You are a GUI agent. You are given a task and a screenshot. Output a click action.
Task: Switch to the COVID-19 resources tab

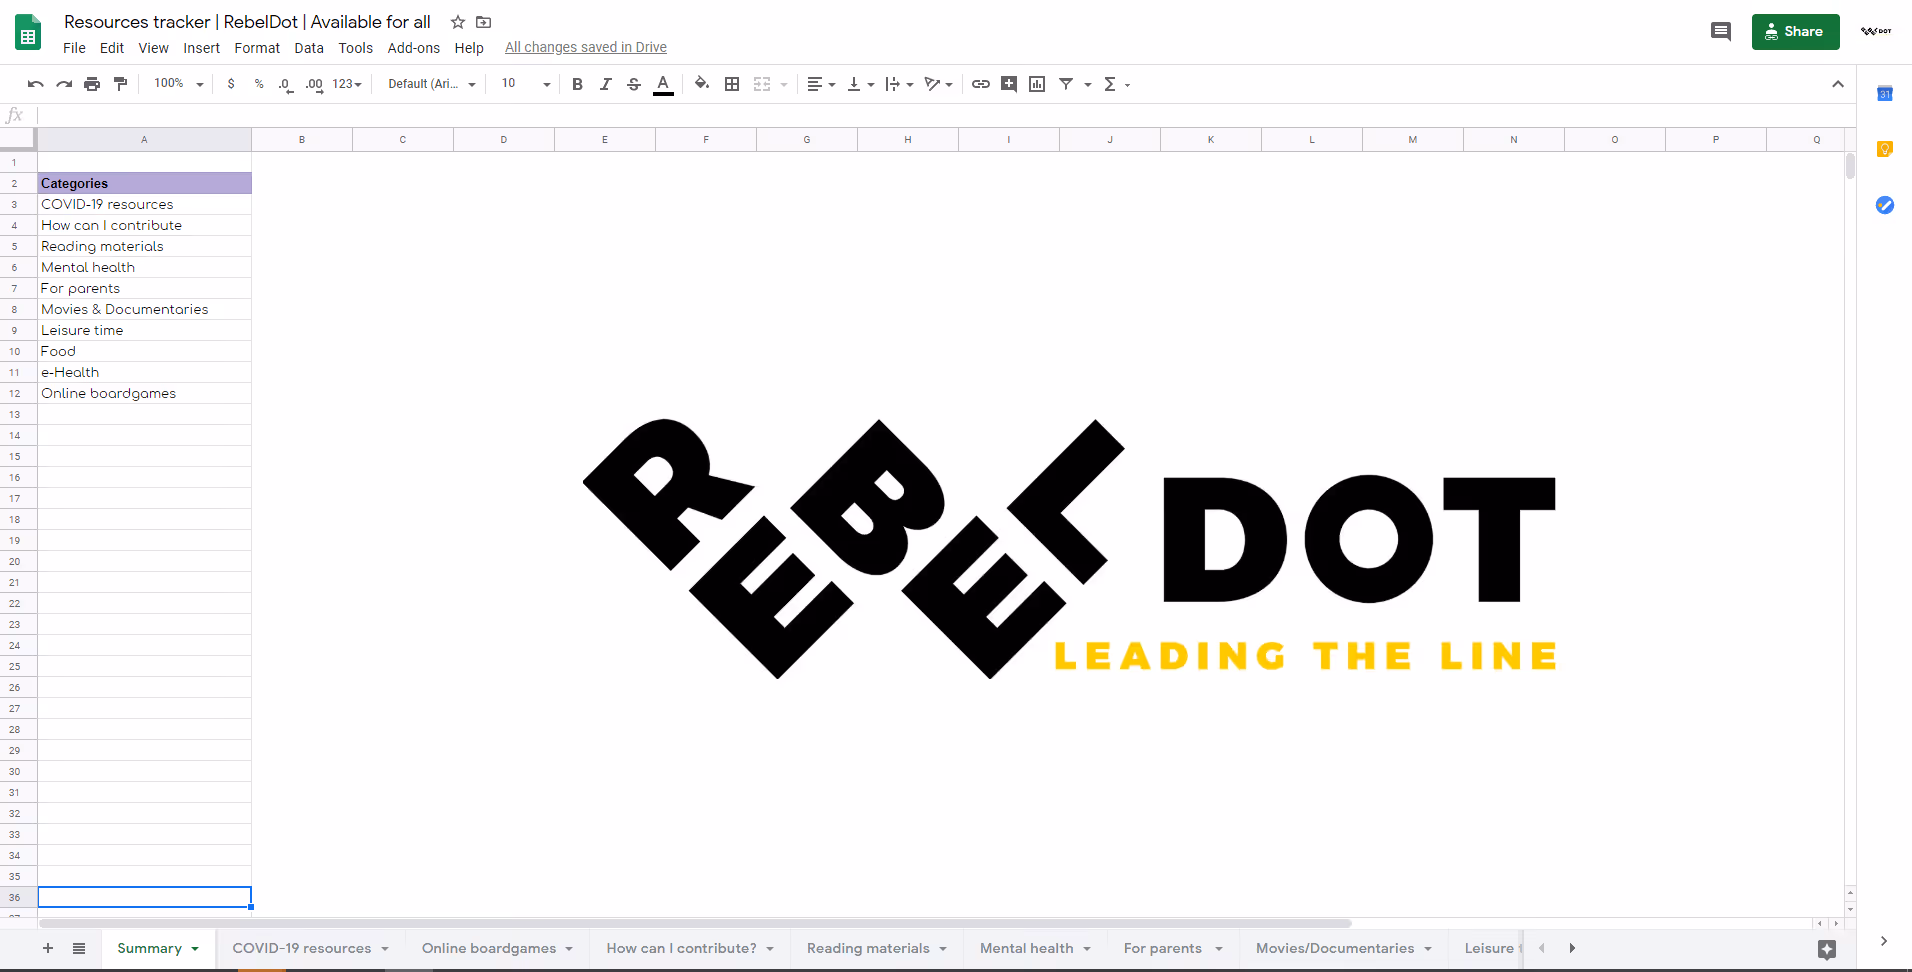click(x=310, y=948)
